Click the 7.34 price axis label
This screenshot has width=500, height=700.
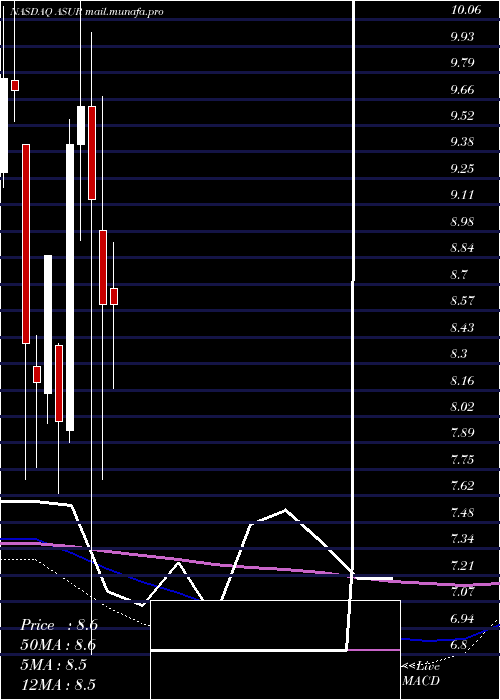click(462, 539)
